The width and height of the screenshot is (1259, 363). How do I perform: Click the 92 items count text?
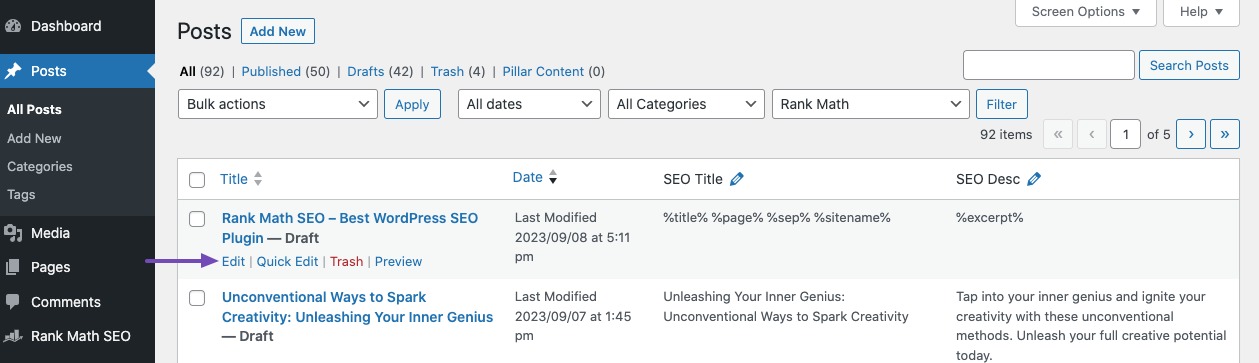click(1005, 134)
